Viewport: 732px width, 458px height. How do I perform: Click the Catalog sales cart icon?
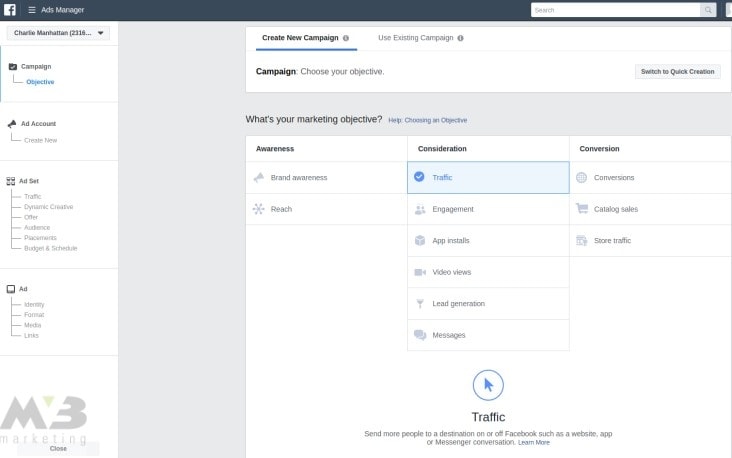pyautogui.click(x=582, y=209)
